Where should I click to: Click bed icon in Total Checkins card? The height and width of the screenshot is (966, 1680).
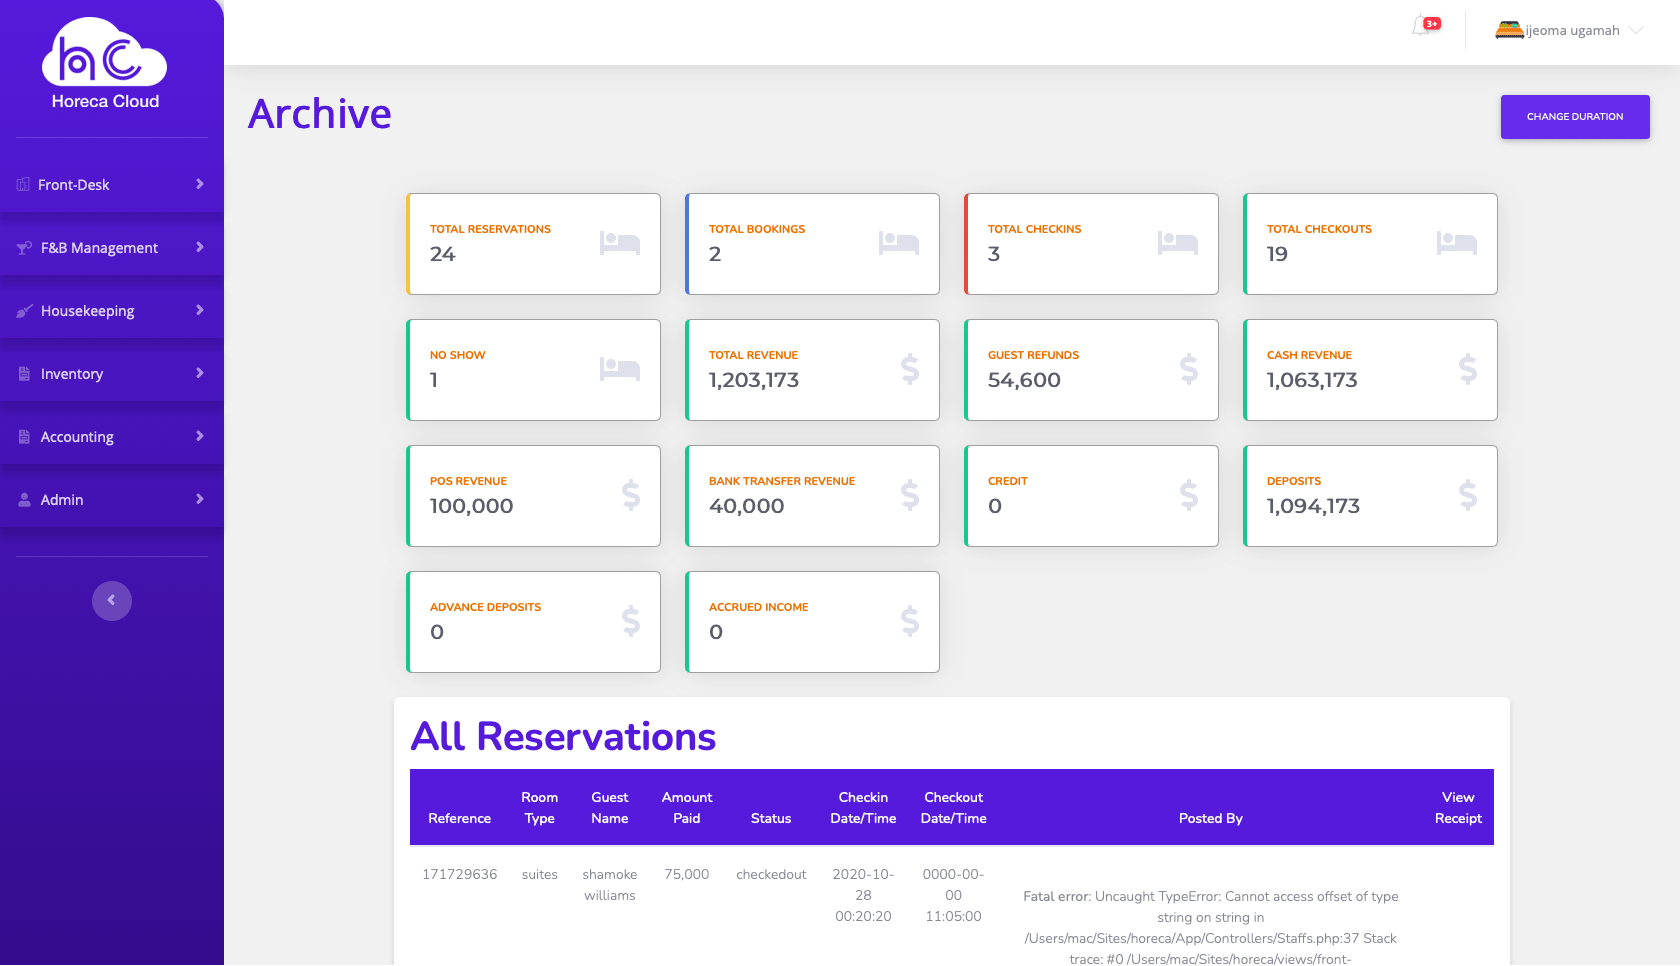tap(1178, 243)
